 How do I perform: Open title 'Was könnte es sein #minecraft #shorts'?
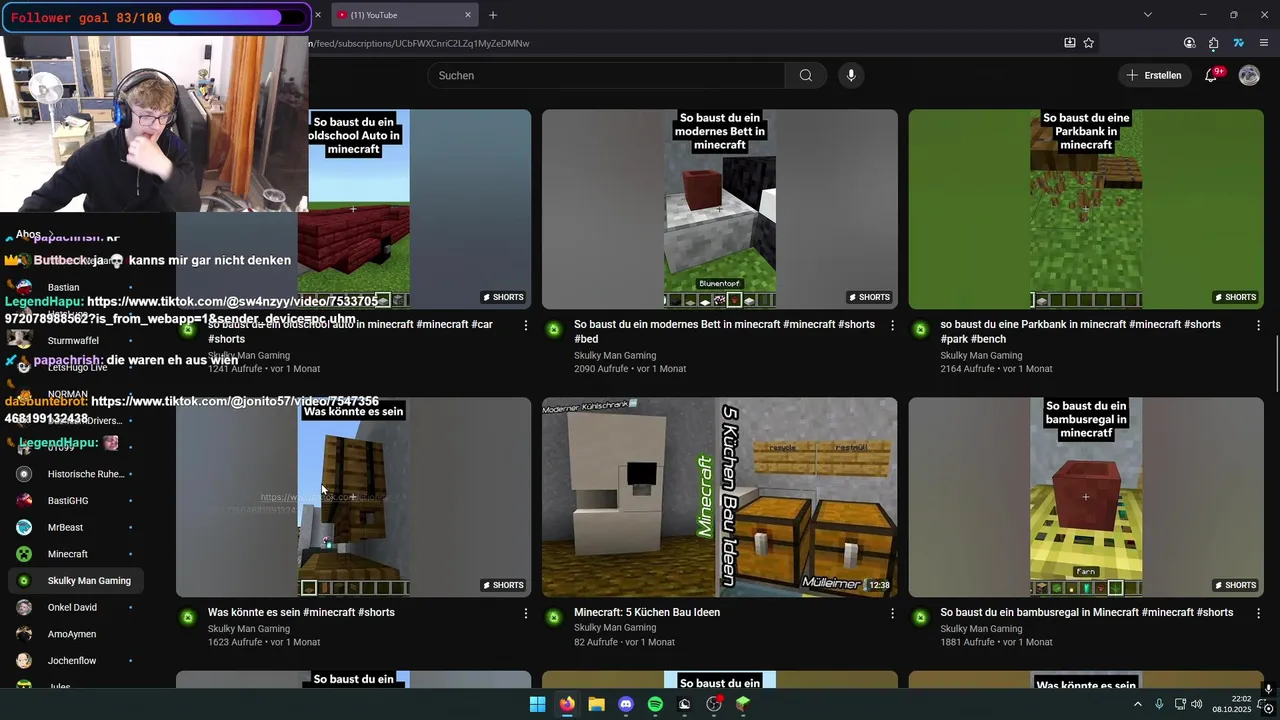[x=301, y=612]
